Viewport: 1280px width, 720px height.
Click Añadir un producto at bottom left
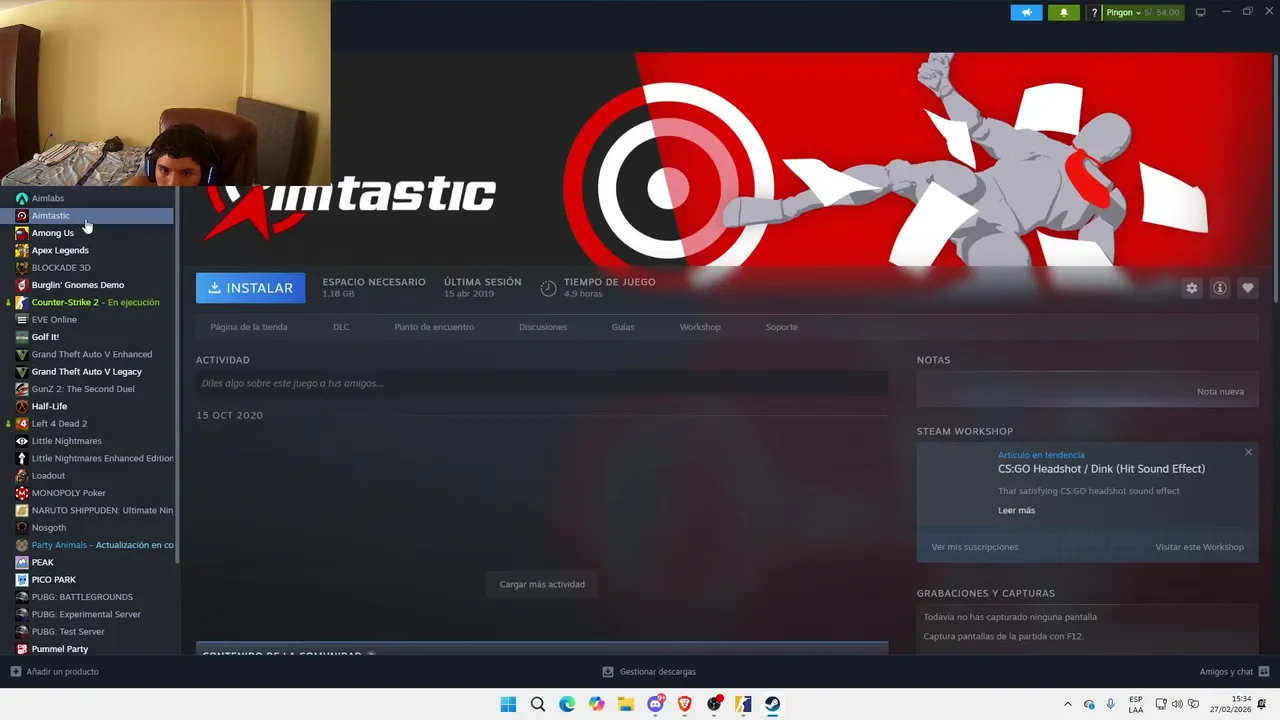coord(55,672)
